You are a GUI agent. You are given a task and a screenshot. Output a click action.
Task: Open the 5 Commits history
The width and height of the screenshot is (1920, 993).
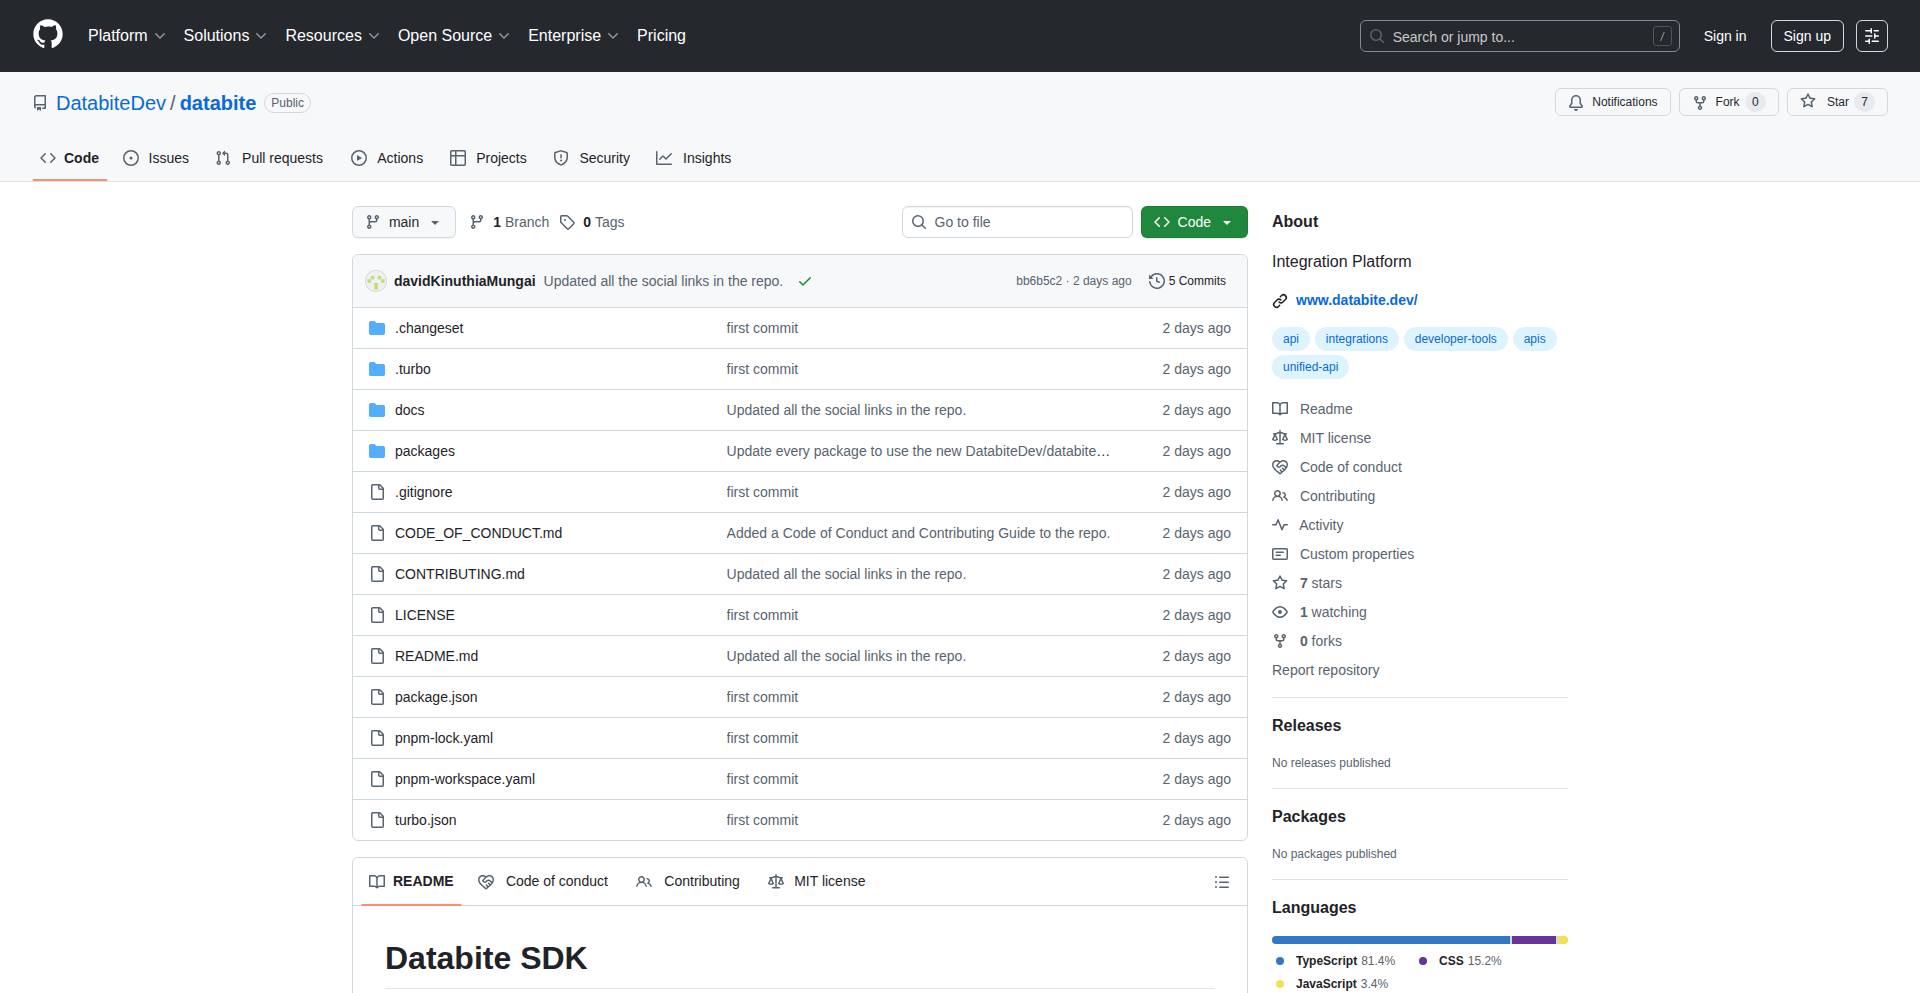pos(1187,281)
